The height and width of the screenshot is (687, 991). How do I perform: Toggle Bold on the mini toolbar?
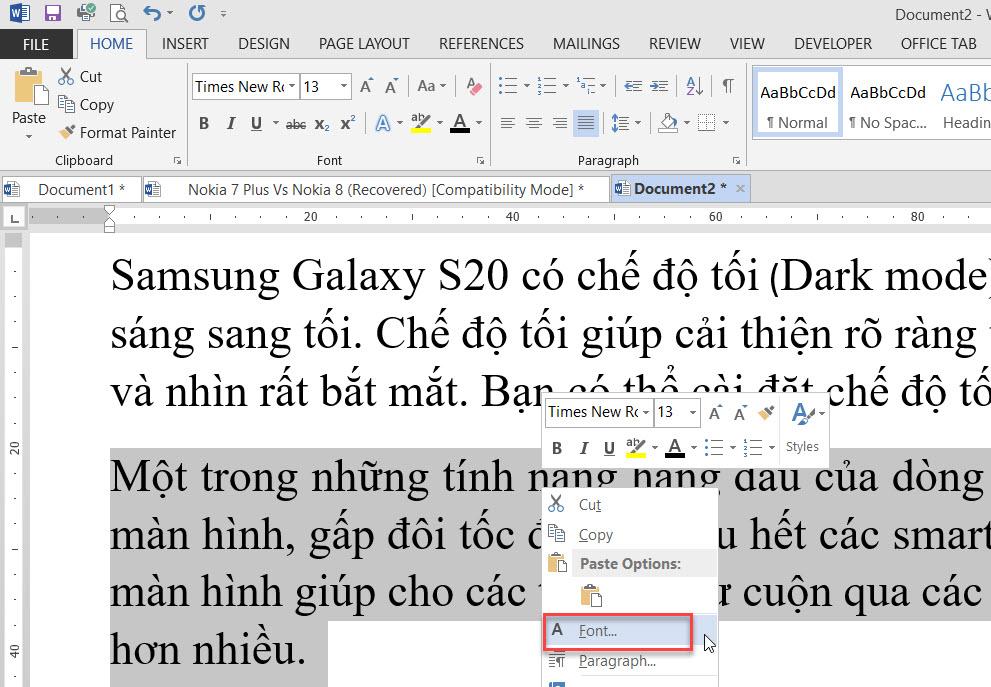[x=557, y=447]
